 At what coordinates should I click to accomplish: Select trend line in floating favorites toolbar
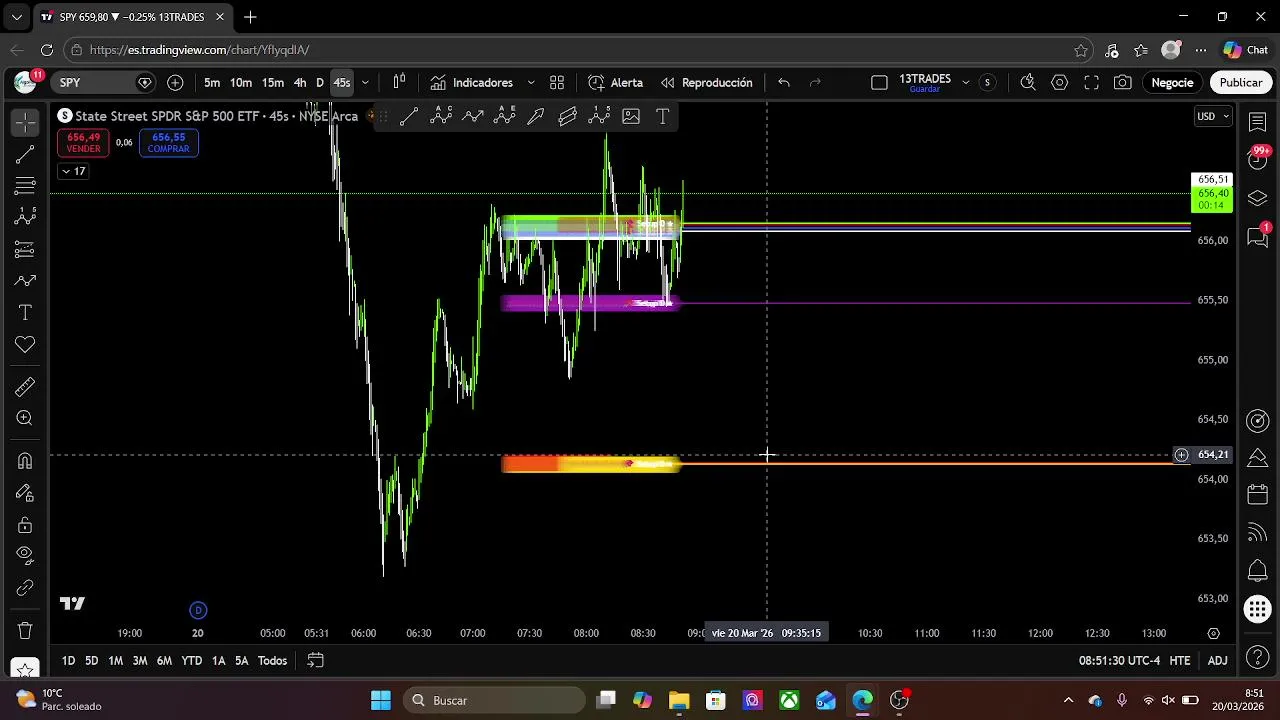point(409,116)
